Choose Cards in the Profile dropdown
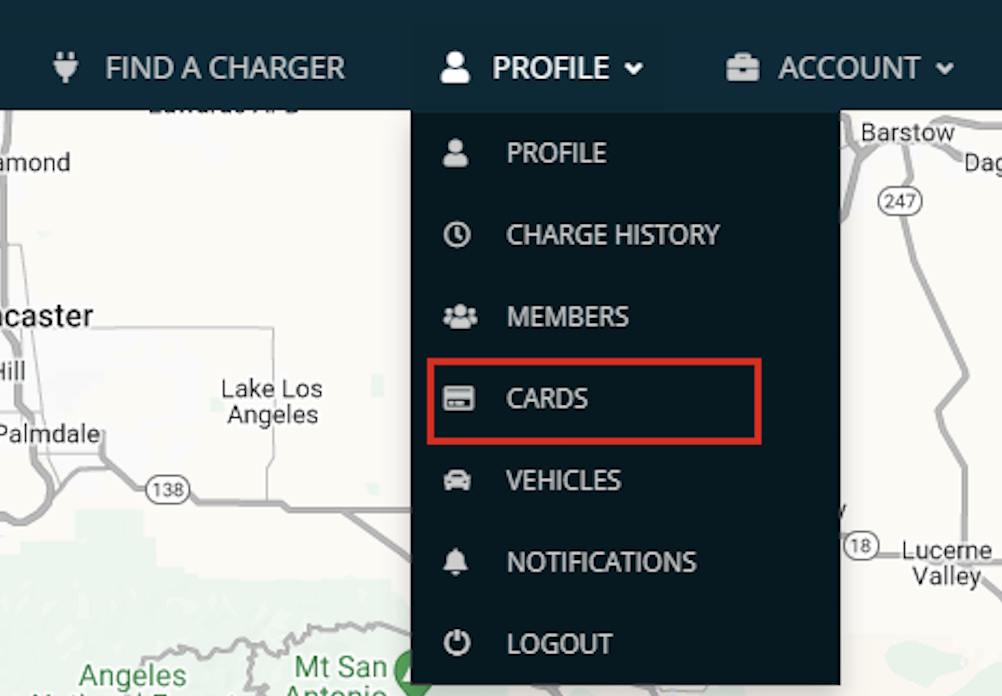Image resolution: width=1002 pixels, height=696 pixels. coord(547,399)
